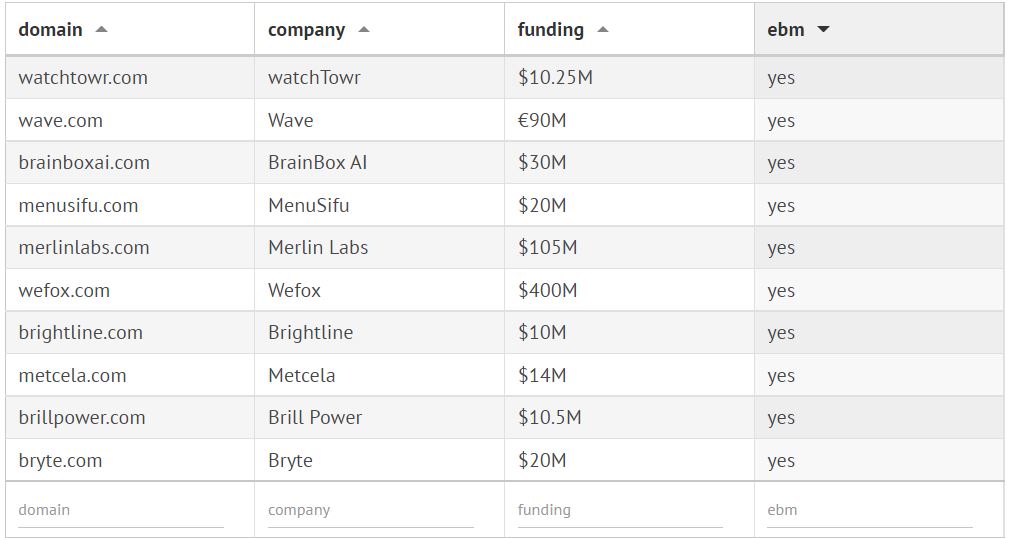The width and height of the screenshot is (1012, 538).
Task: Click the brightline.com domain cell
Action: 80,333
